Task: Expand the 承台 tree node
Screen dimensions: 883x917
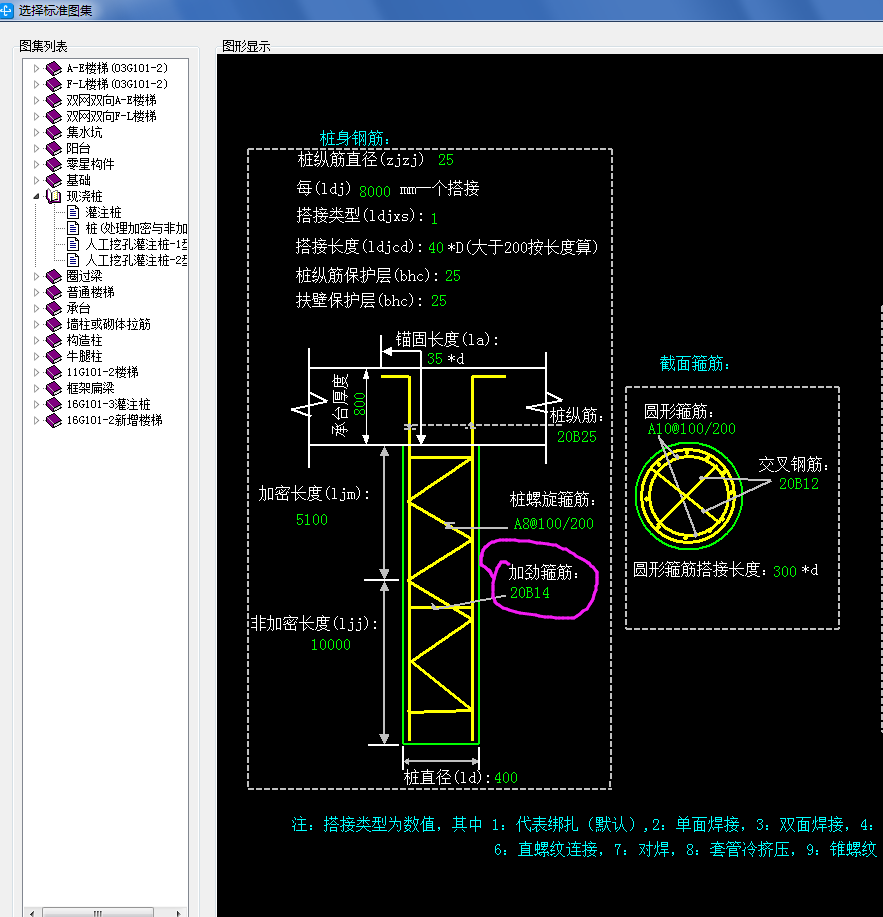Action: tap(36, 308)
